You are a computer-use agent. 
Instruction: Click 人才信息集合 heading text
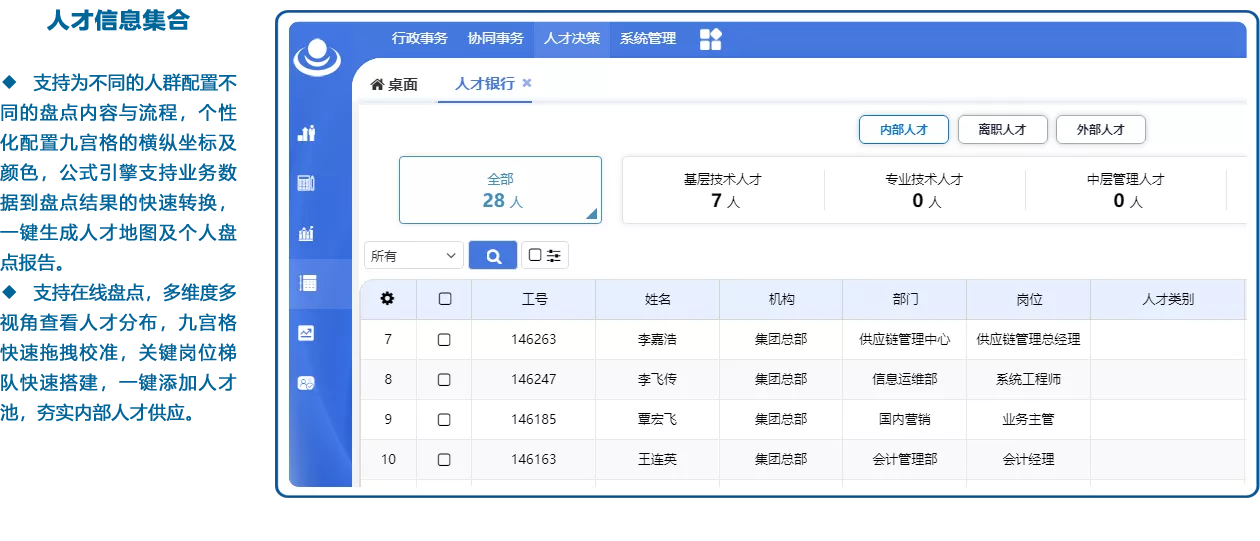[x=118, y=20]
